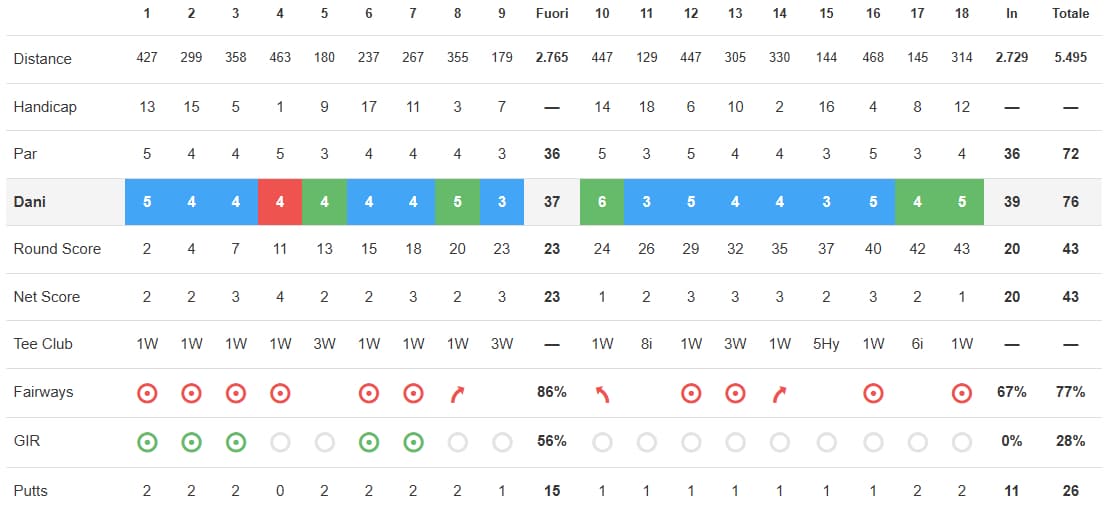1111x512 pixels.
Task: Click the missed-left fairway arrow on hole 10
Action: [x=602, y=393]
